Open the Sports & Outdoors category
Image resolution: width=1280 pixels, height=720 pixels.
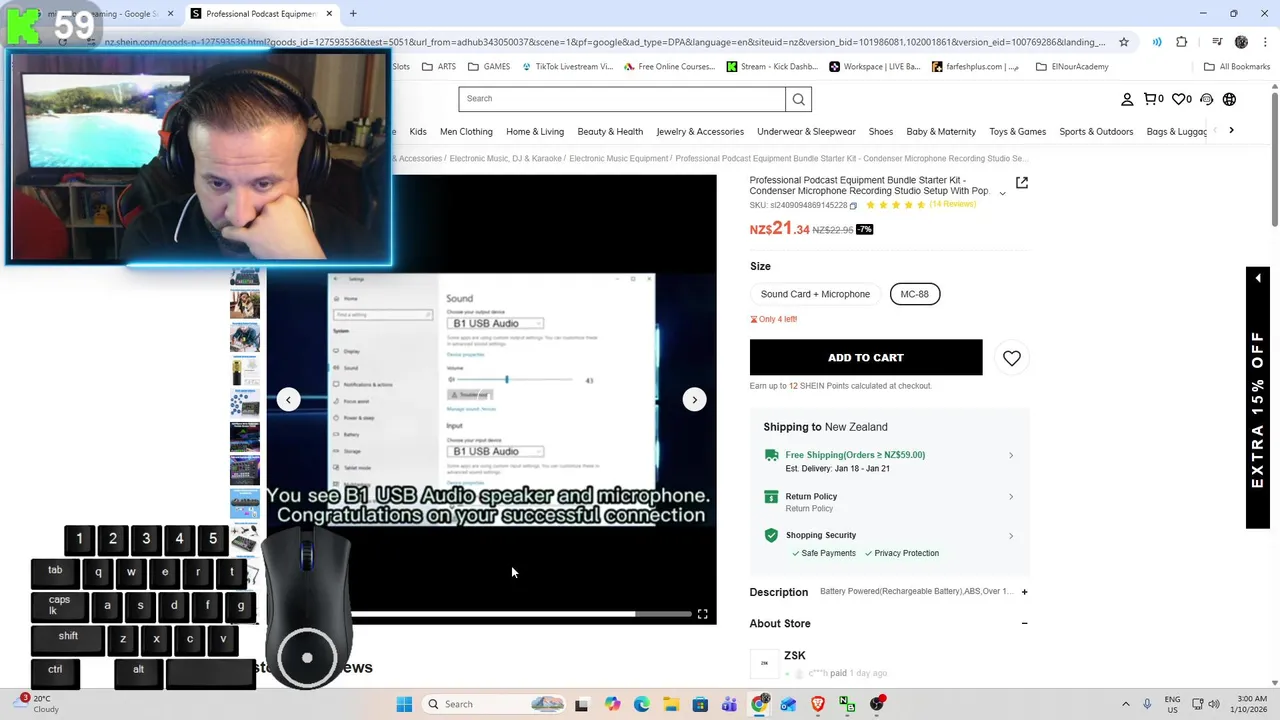1096,132
